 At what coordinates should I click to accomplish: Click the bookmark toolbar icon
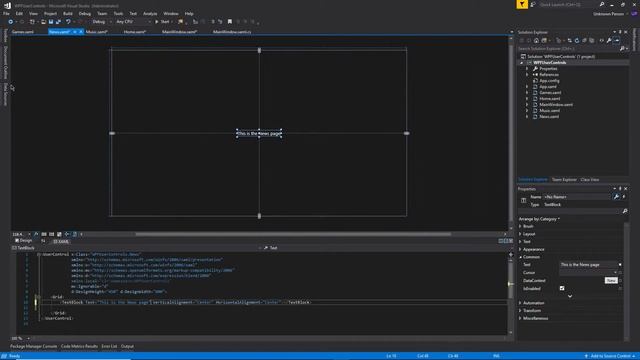point(230,22)
